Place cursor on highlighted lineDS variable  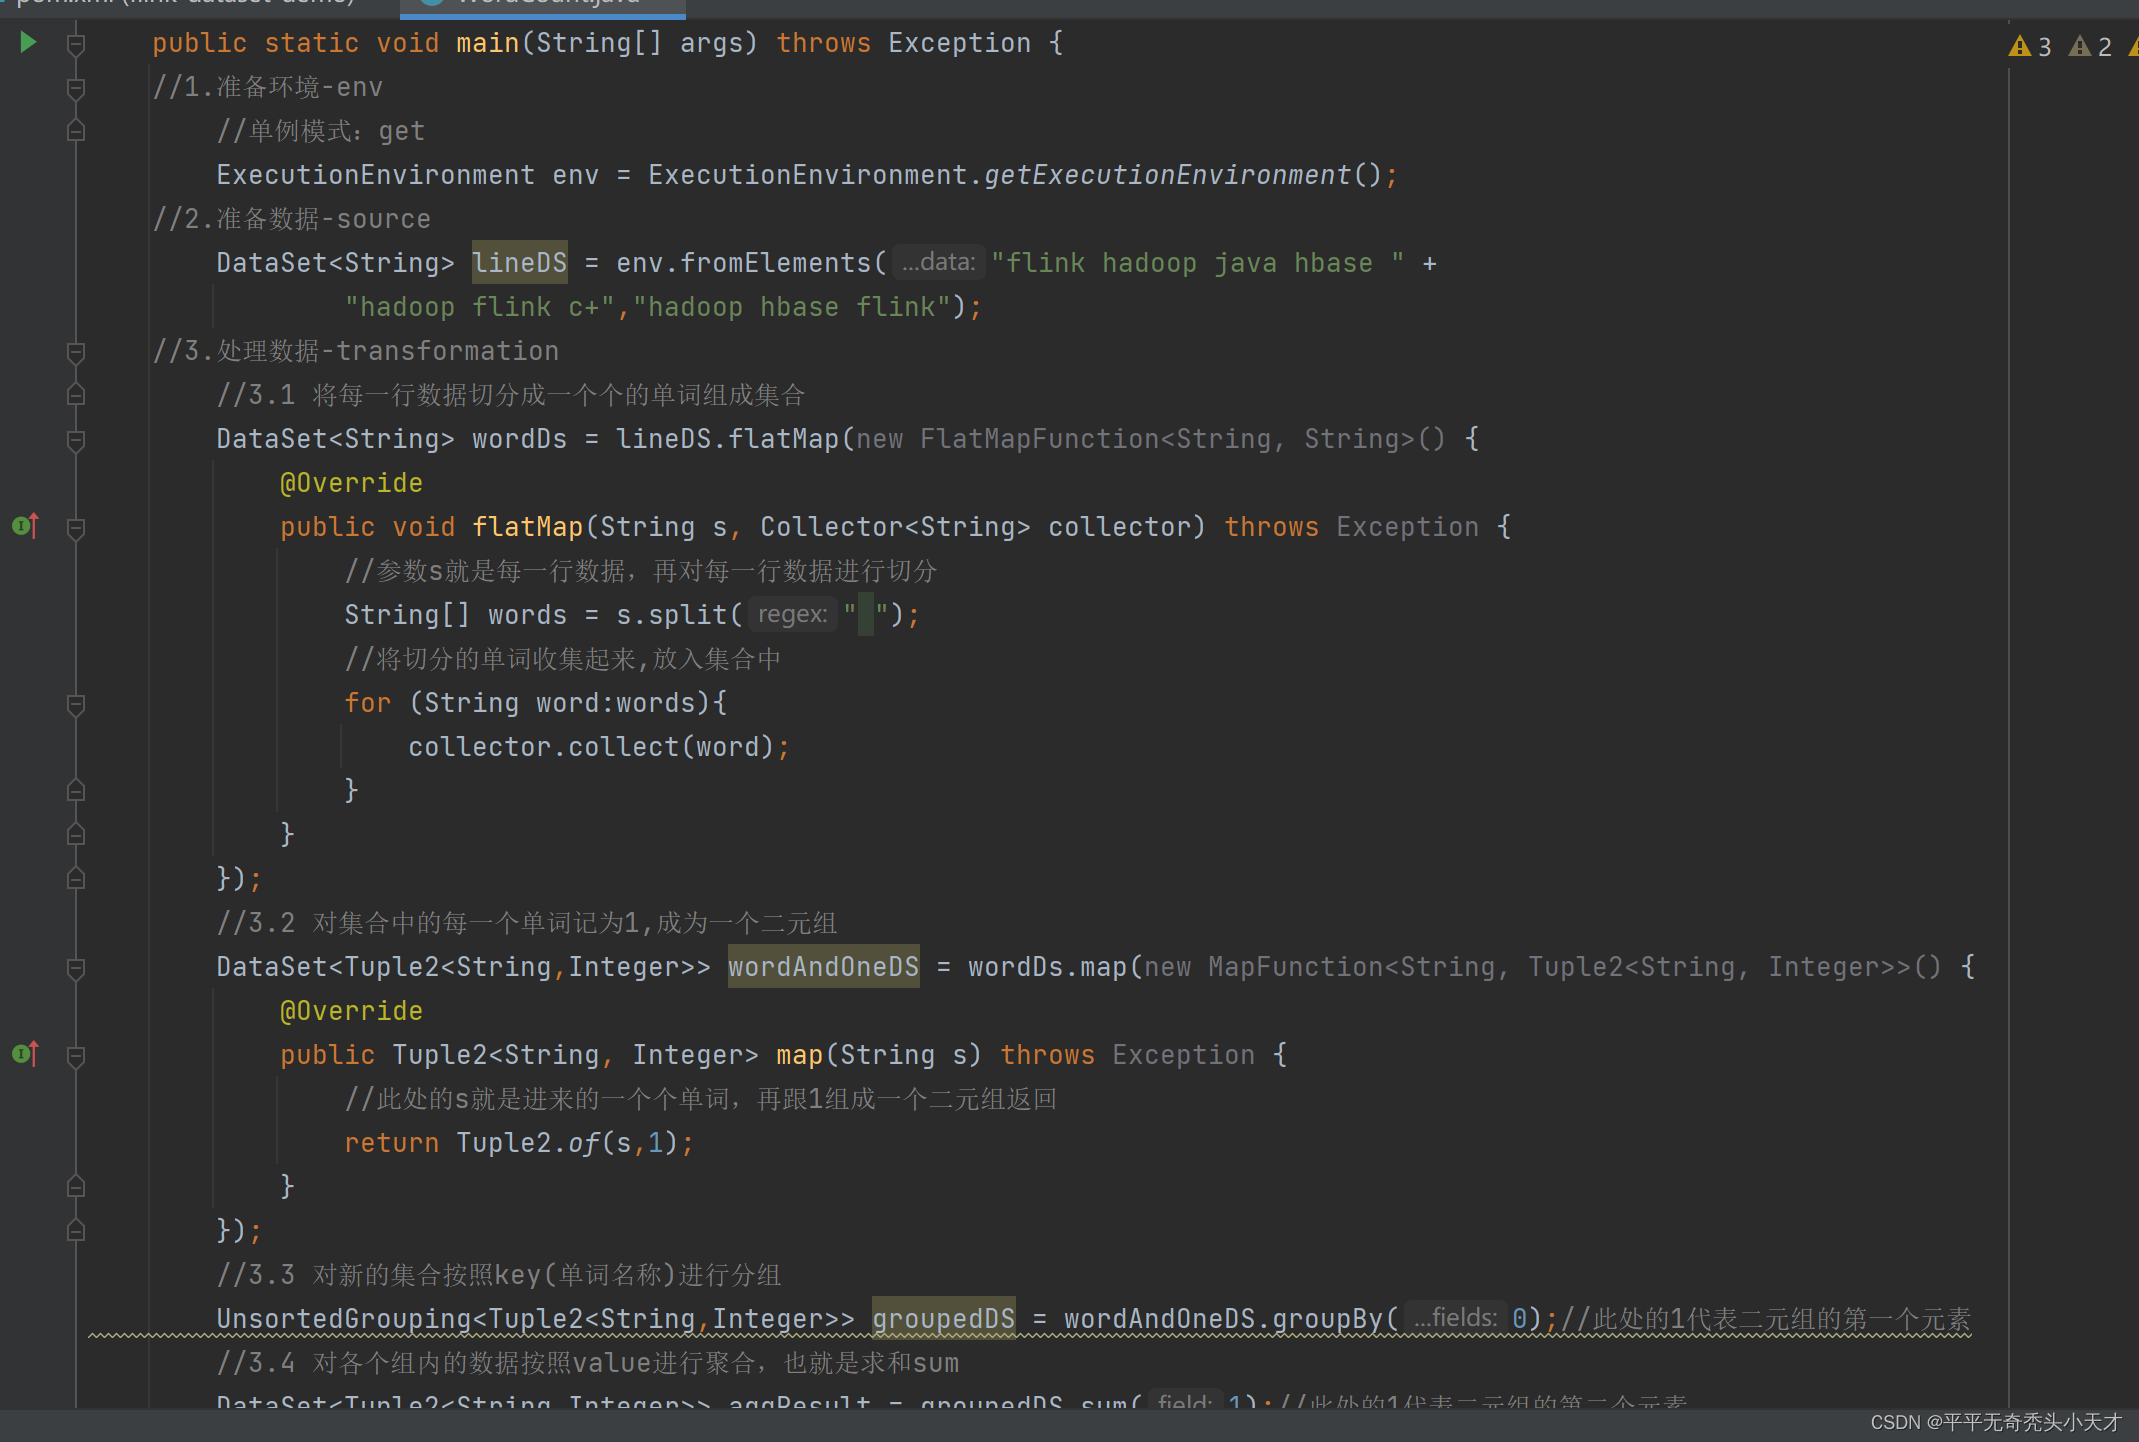[519, 263]
